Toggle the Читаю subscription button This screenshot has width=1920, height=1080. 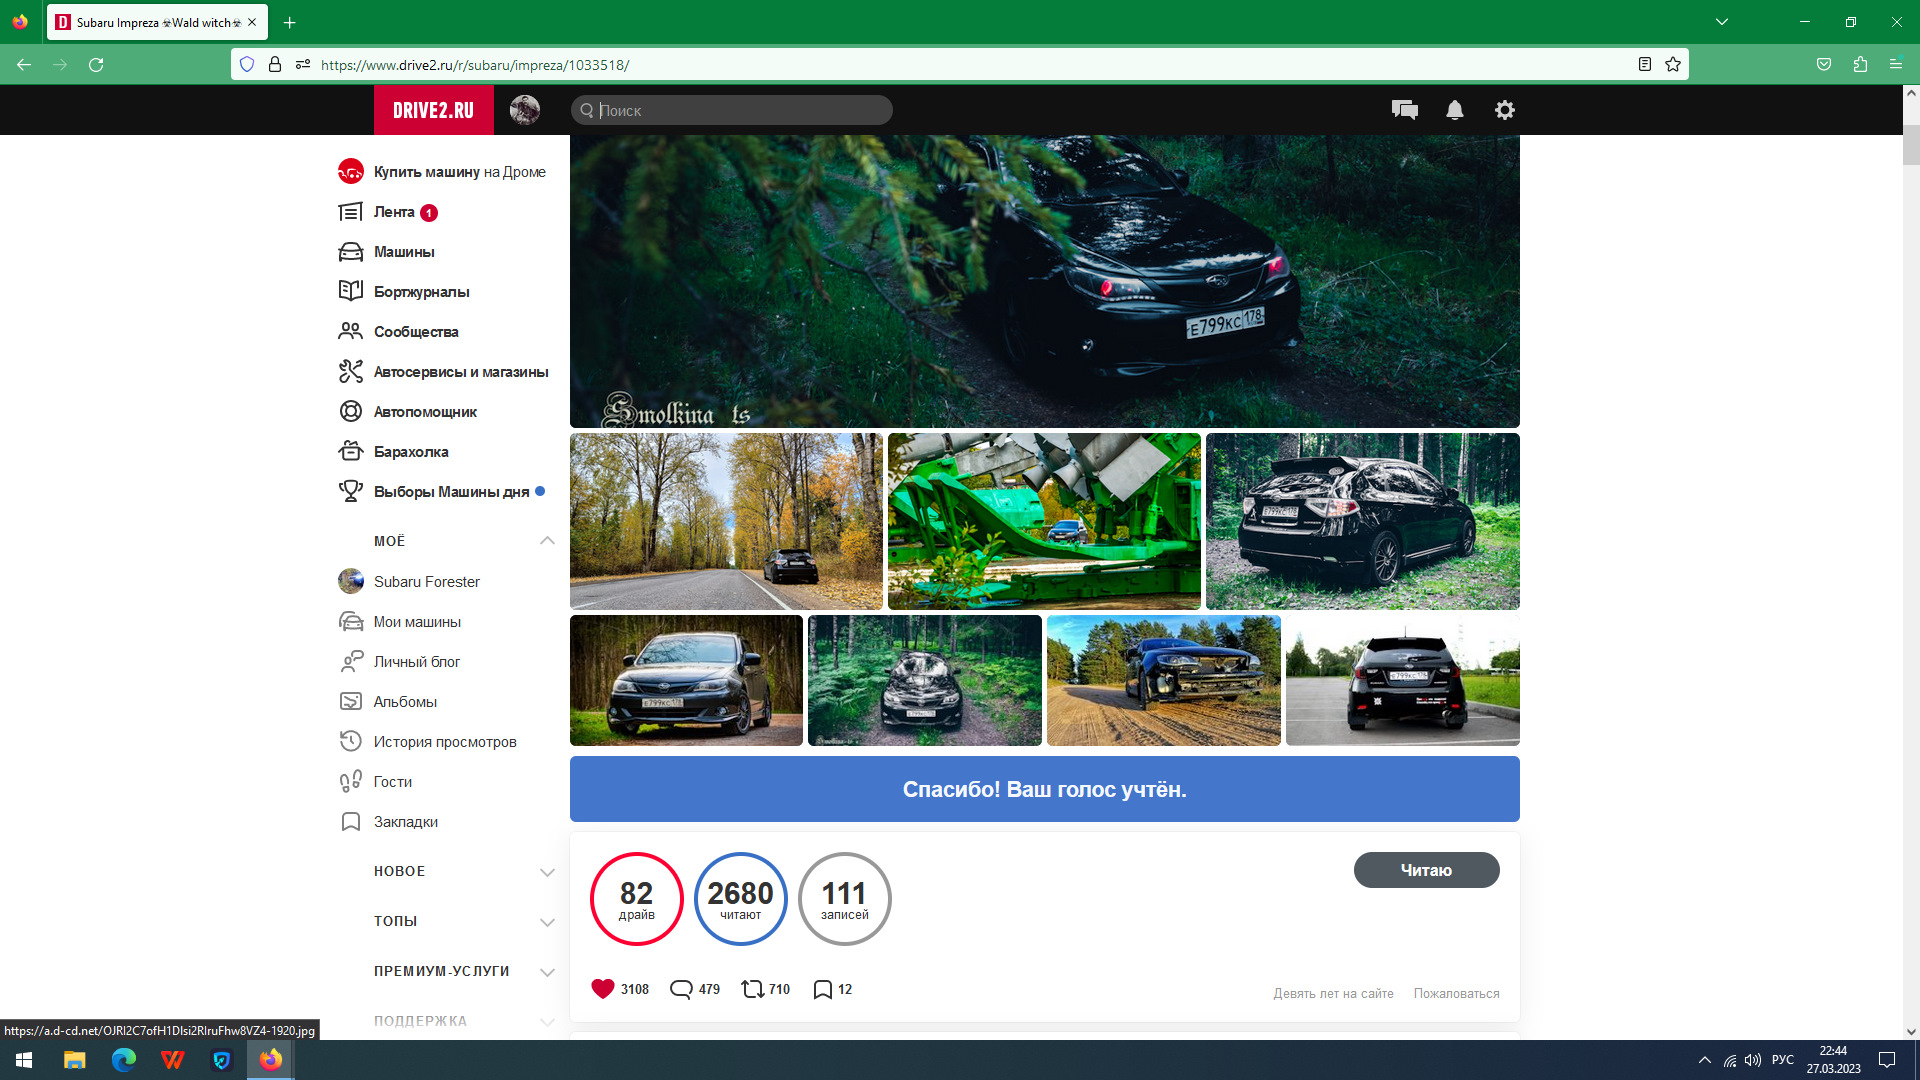[x=1426, y=870]
